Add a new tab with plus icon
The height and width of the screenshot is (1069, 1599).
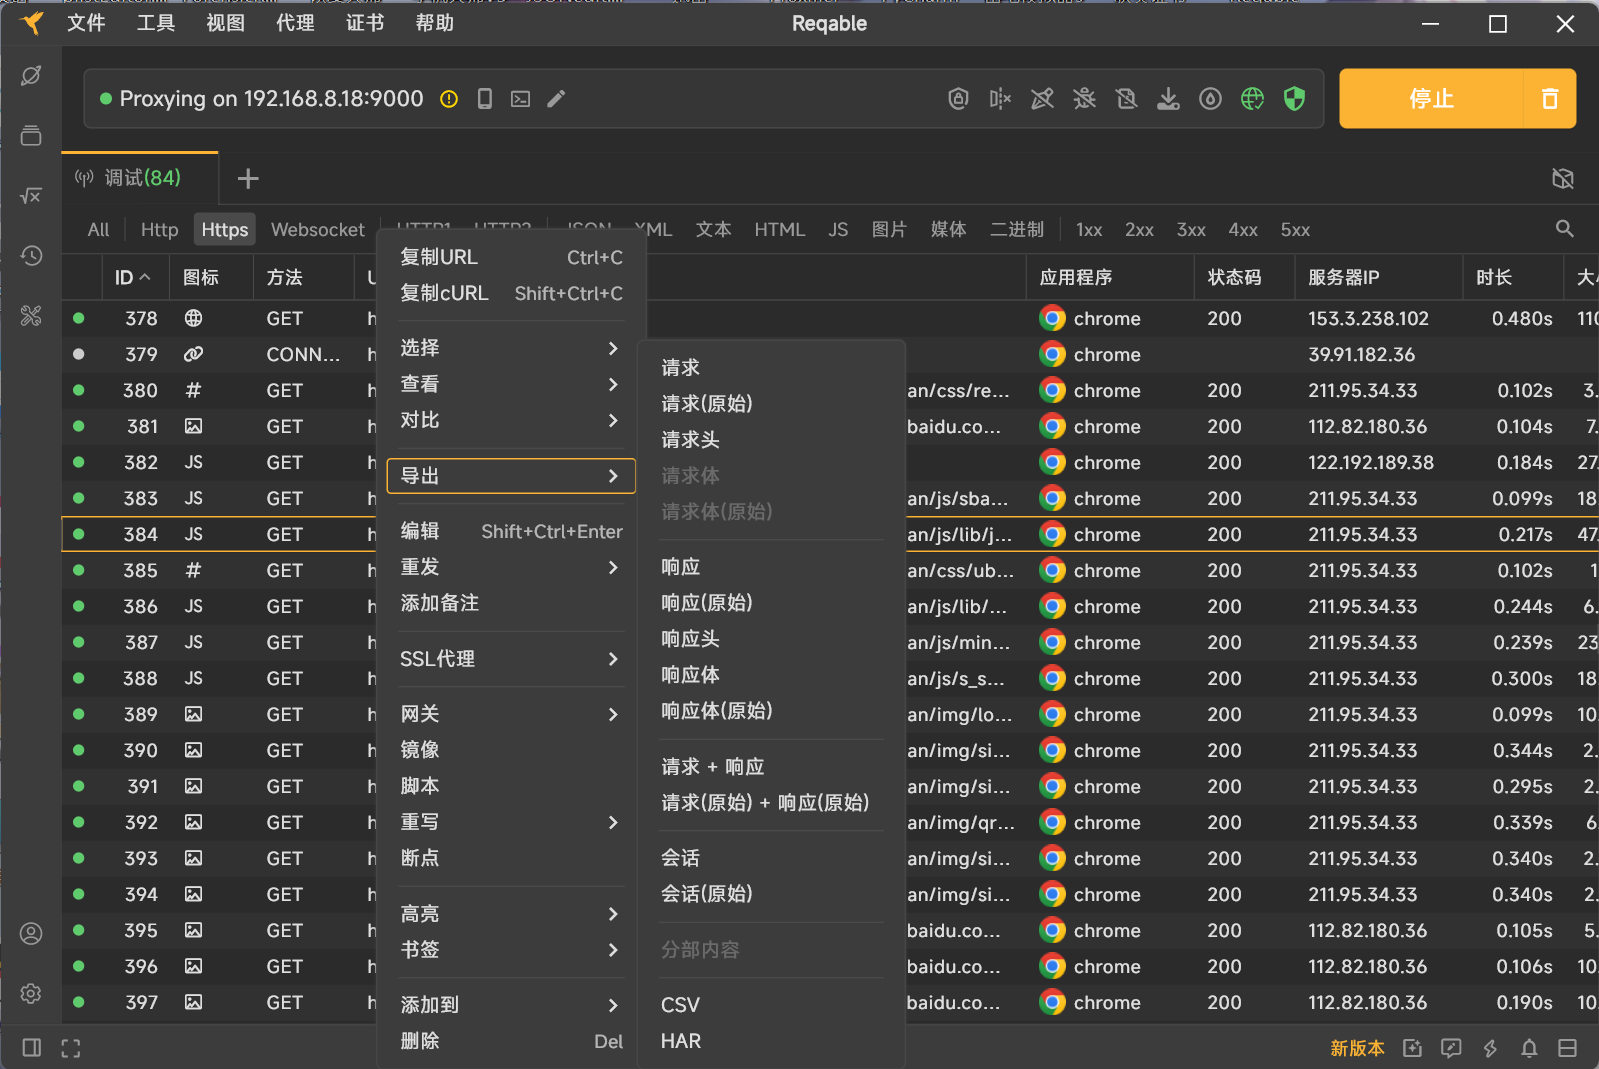[x=248, y=178]
